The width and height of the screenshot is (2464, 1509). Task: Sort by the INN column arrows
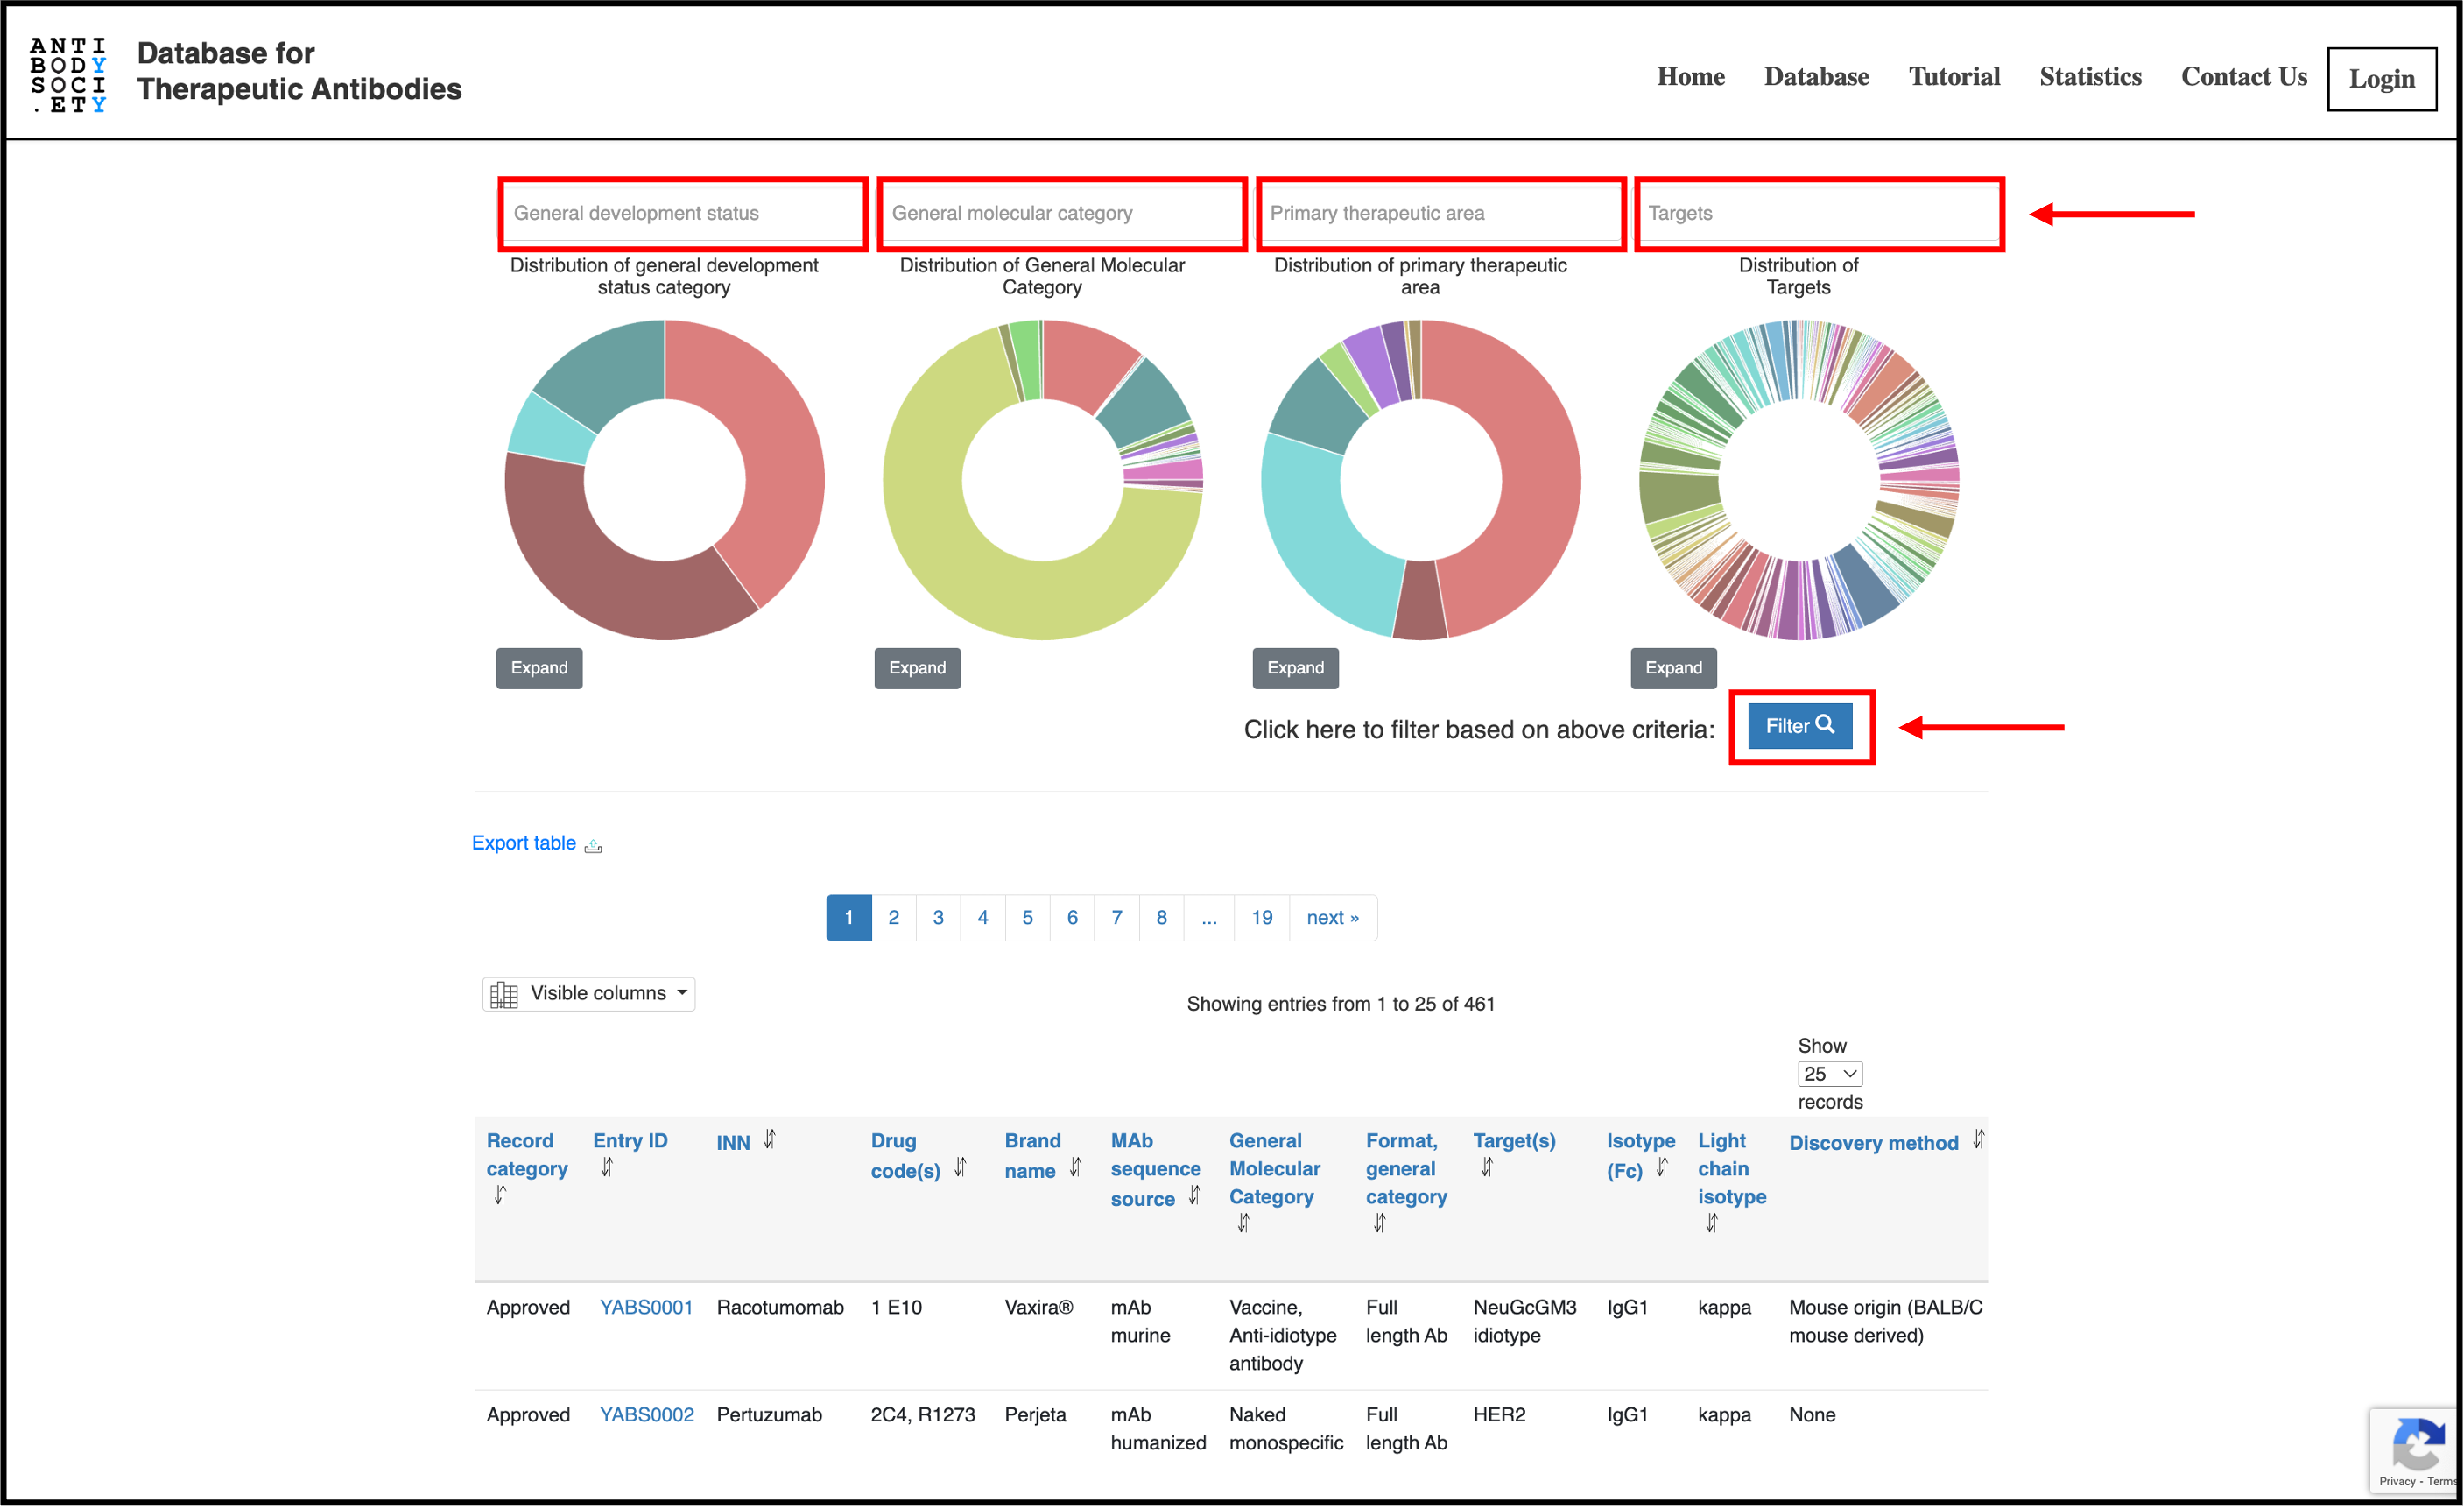pyautogui.click(x=769, y=1139)
